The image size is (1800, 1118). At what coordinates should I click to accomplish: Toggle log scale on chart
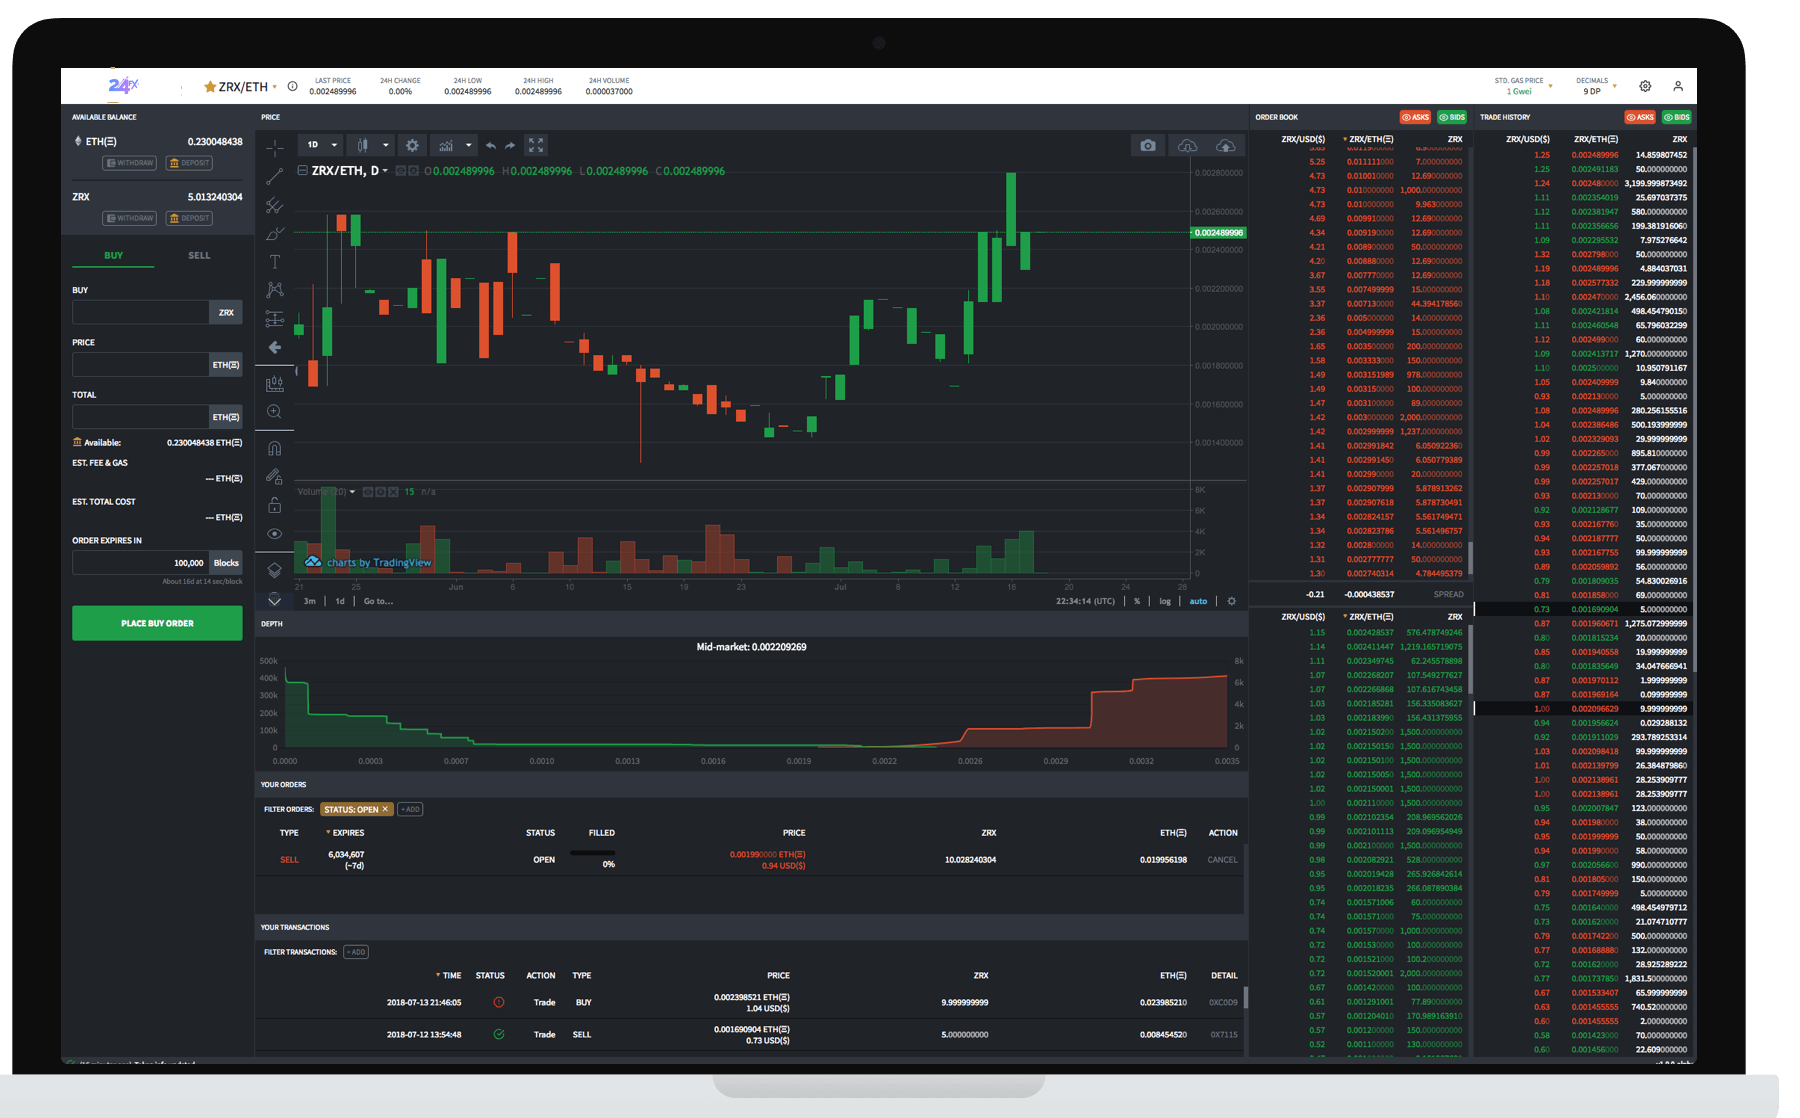click(x=1165, y=602)
